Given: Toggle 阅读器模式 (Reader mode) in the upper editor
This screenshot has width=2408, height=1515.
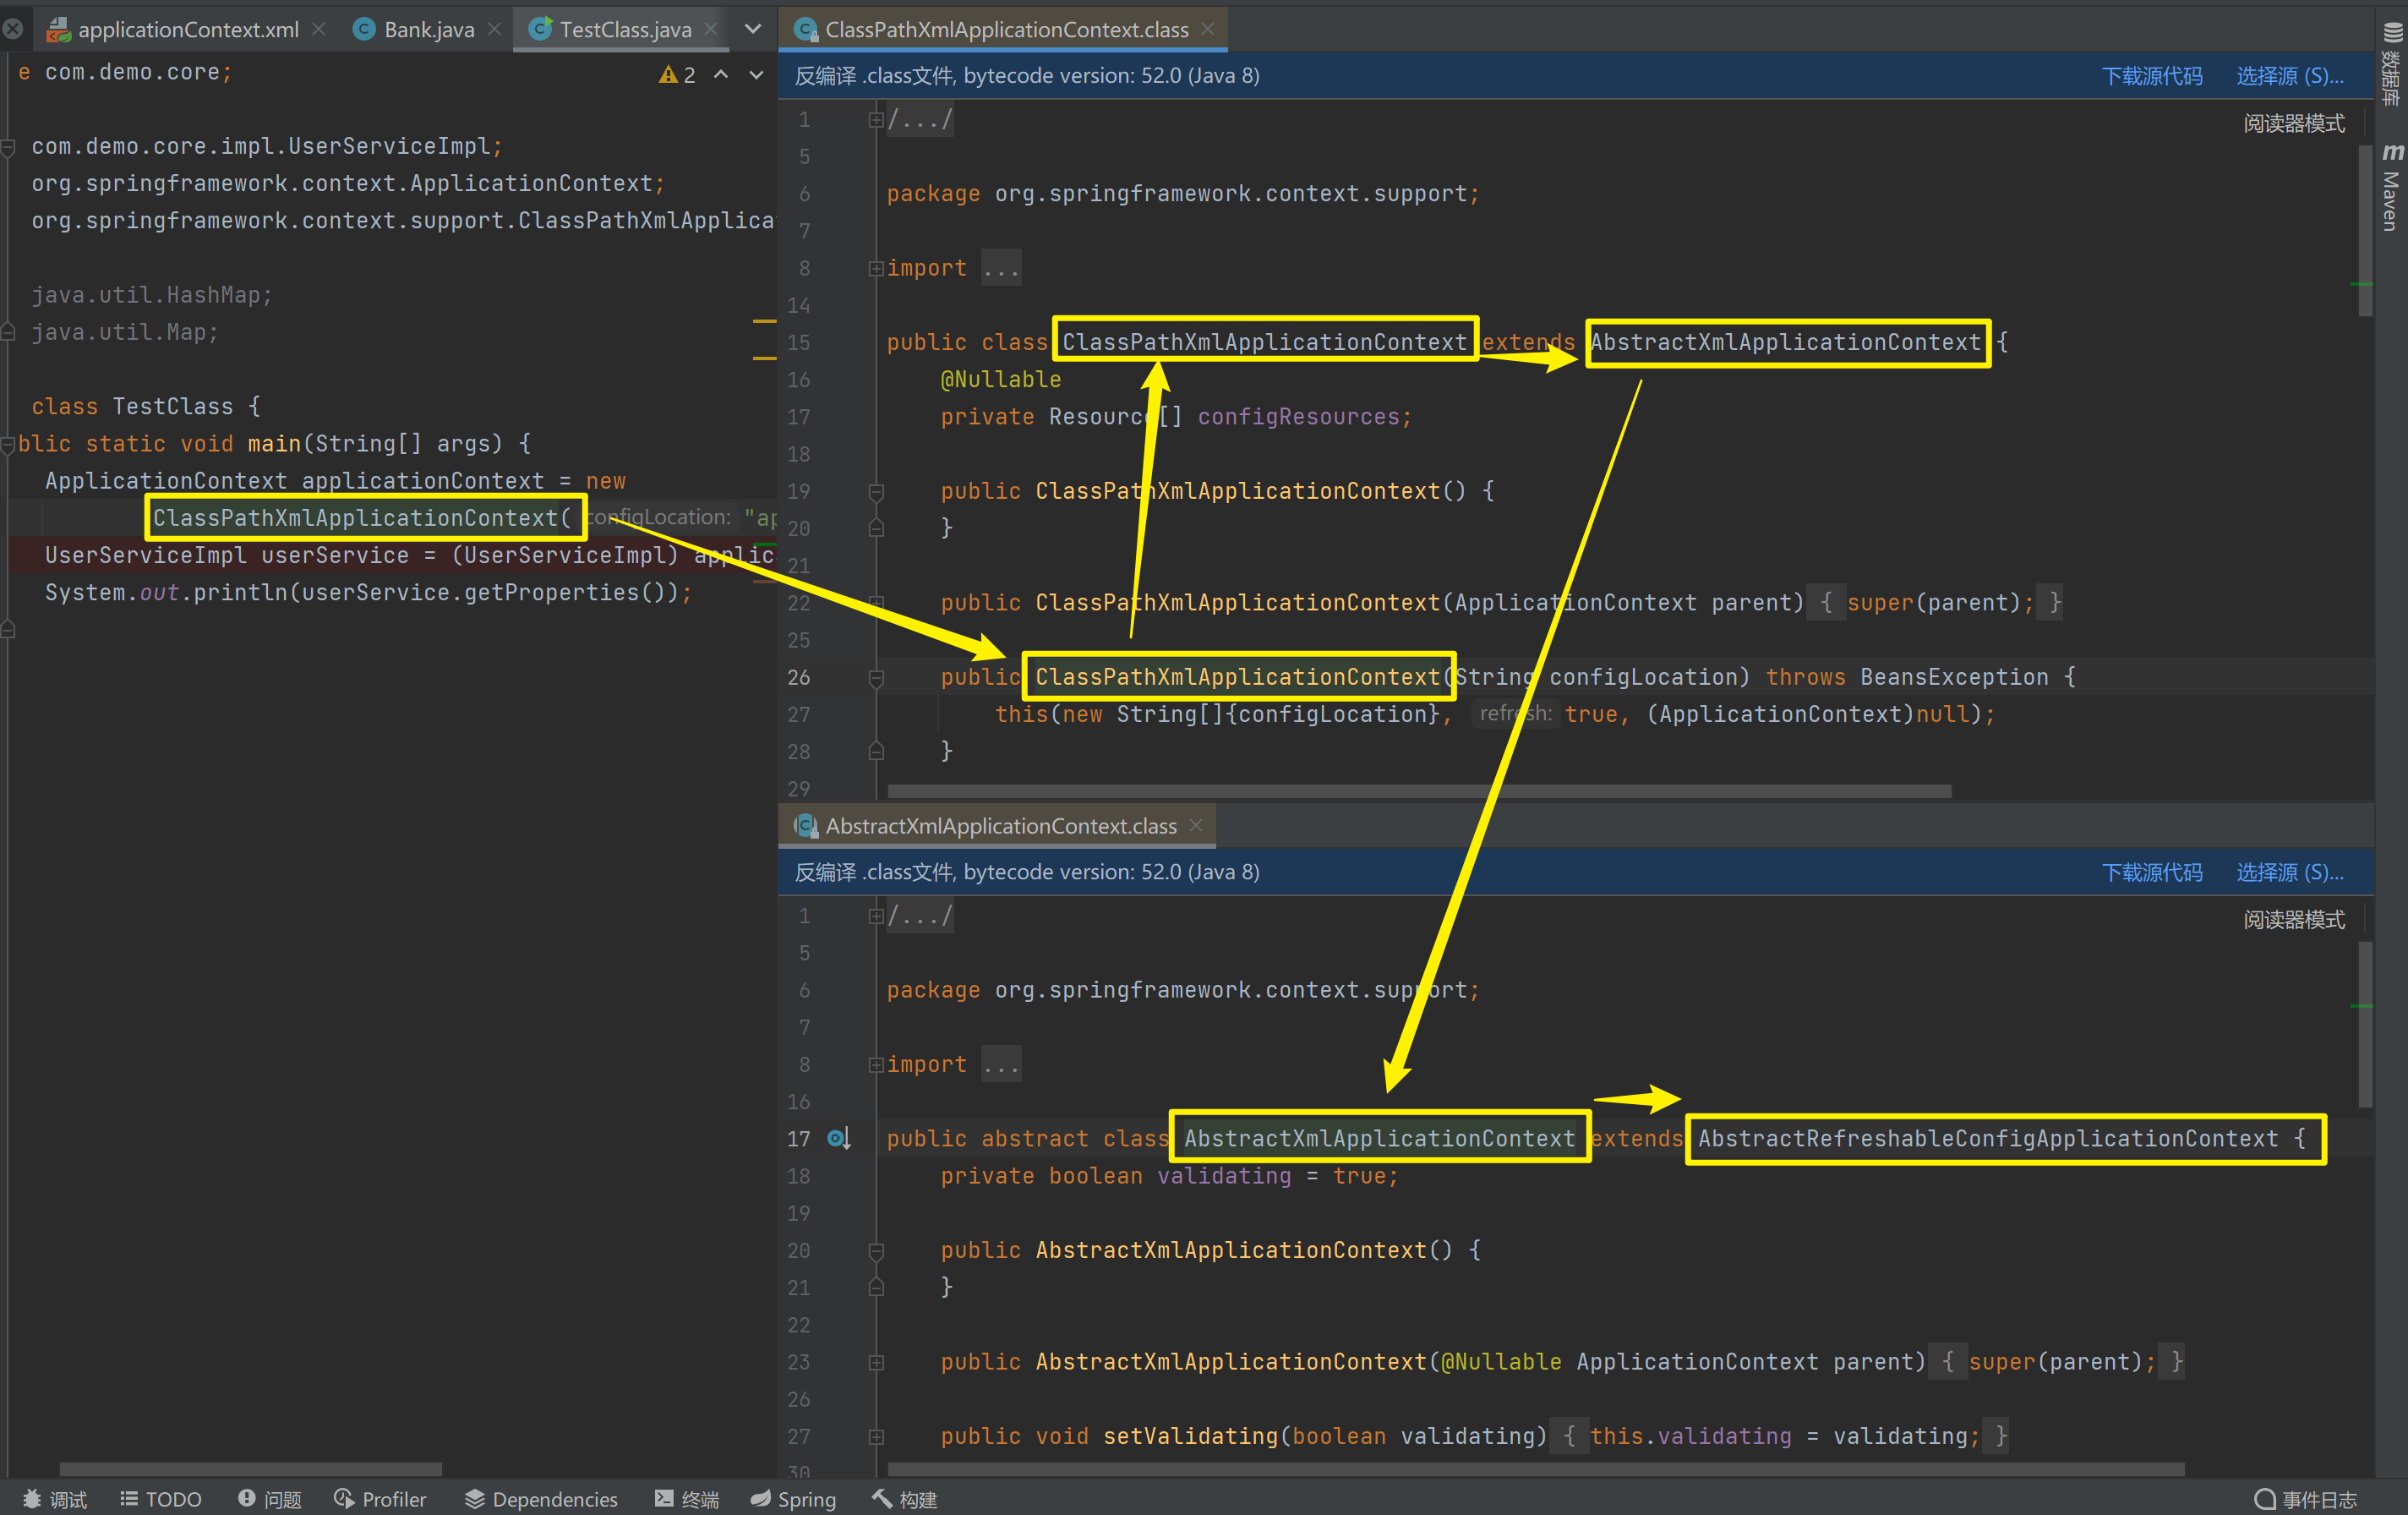Looking at the screenshot, I should 2293,123.
